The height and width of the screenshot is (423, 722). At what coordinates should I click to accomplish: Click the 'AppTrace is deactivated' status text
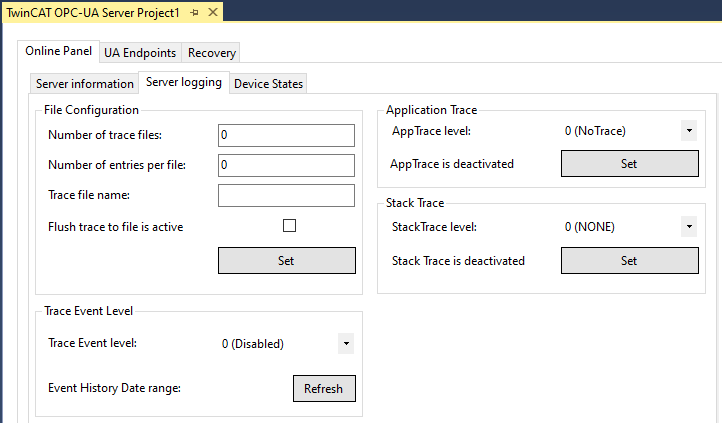pos(452,164)
